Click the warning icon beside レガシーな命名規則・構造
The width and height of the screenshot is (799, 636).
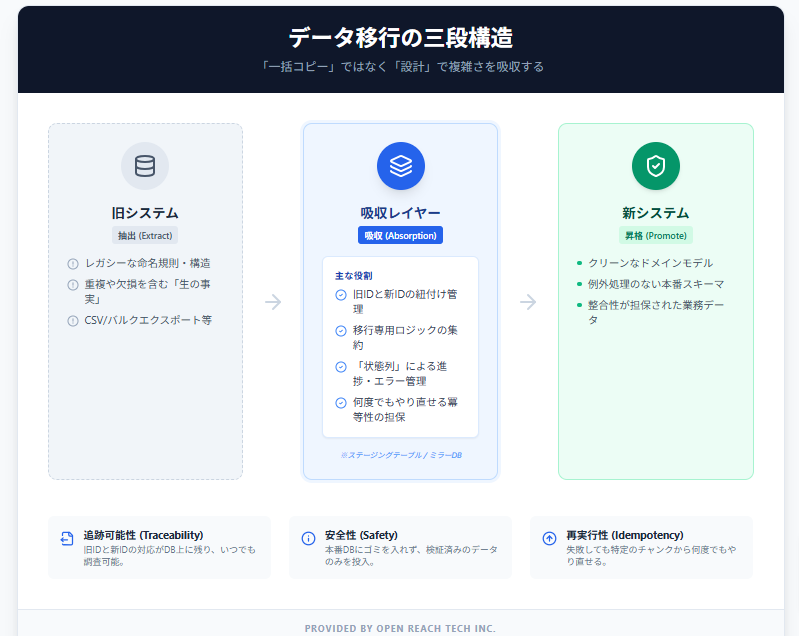[73, 264]
